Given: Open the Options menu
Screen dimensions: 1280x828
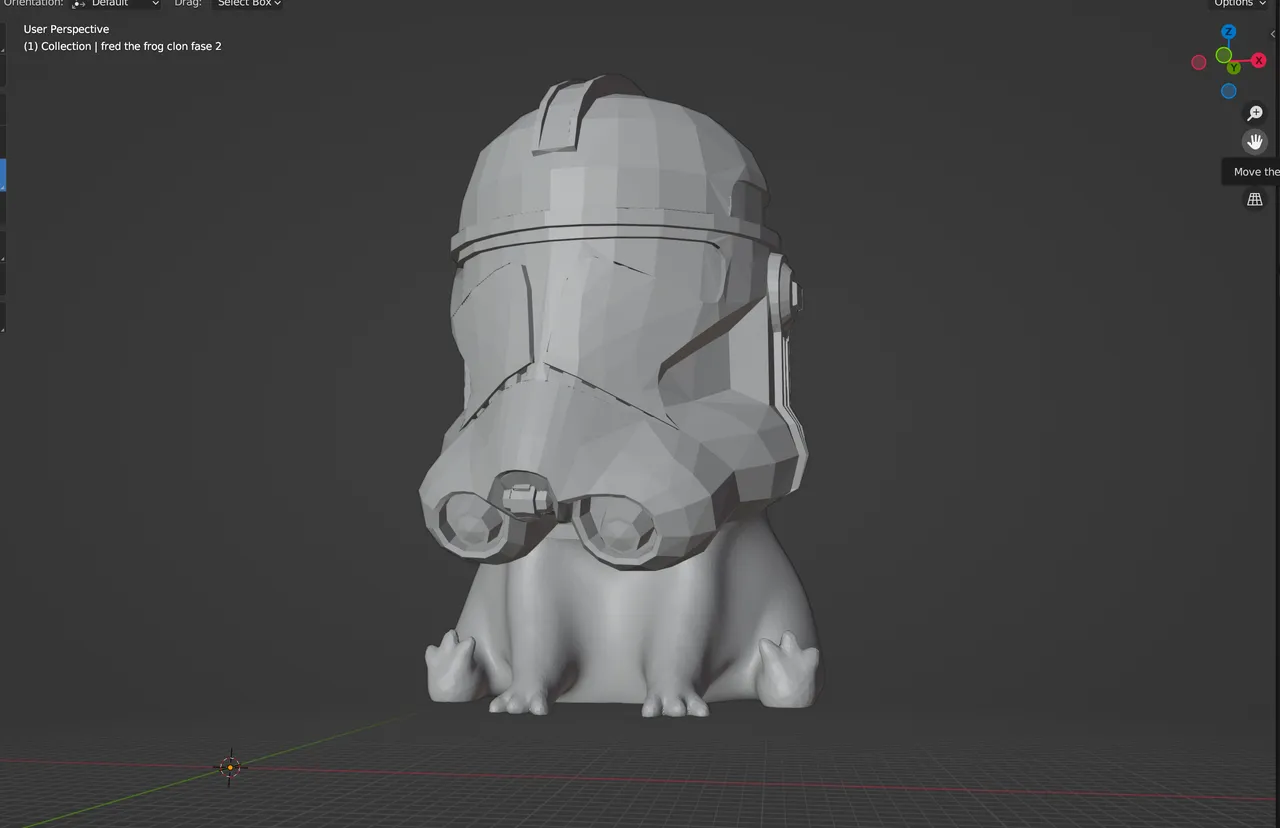Looking at the screenshot, I should pyautogui.click(x=1238, y=4).
